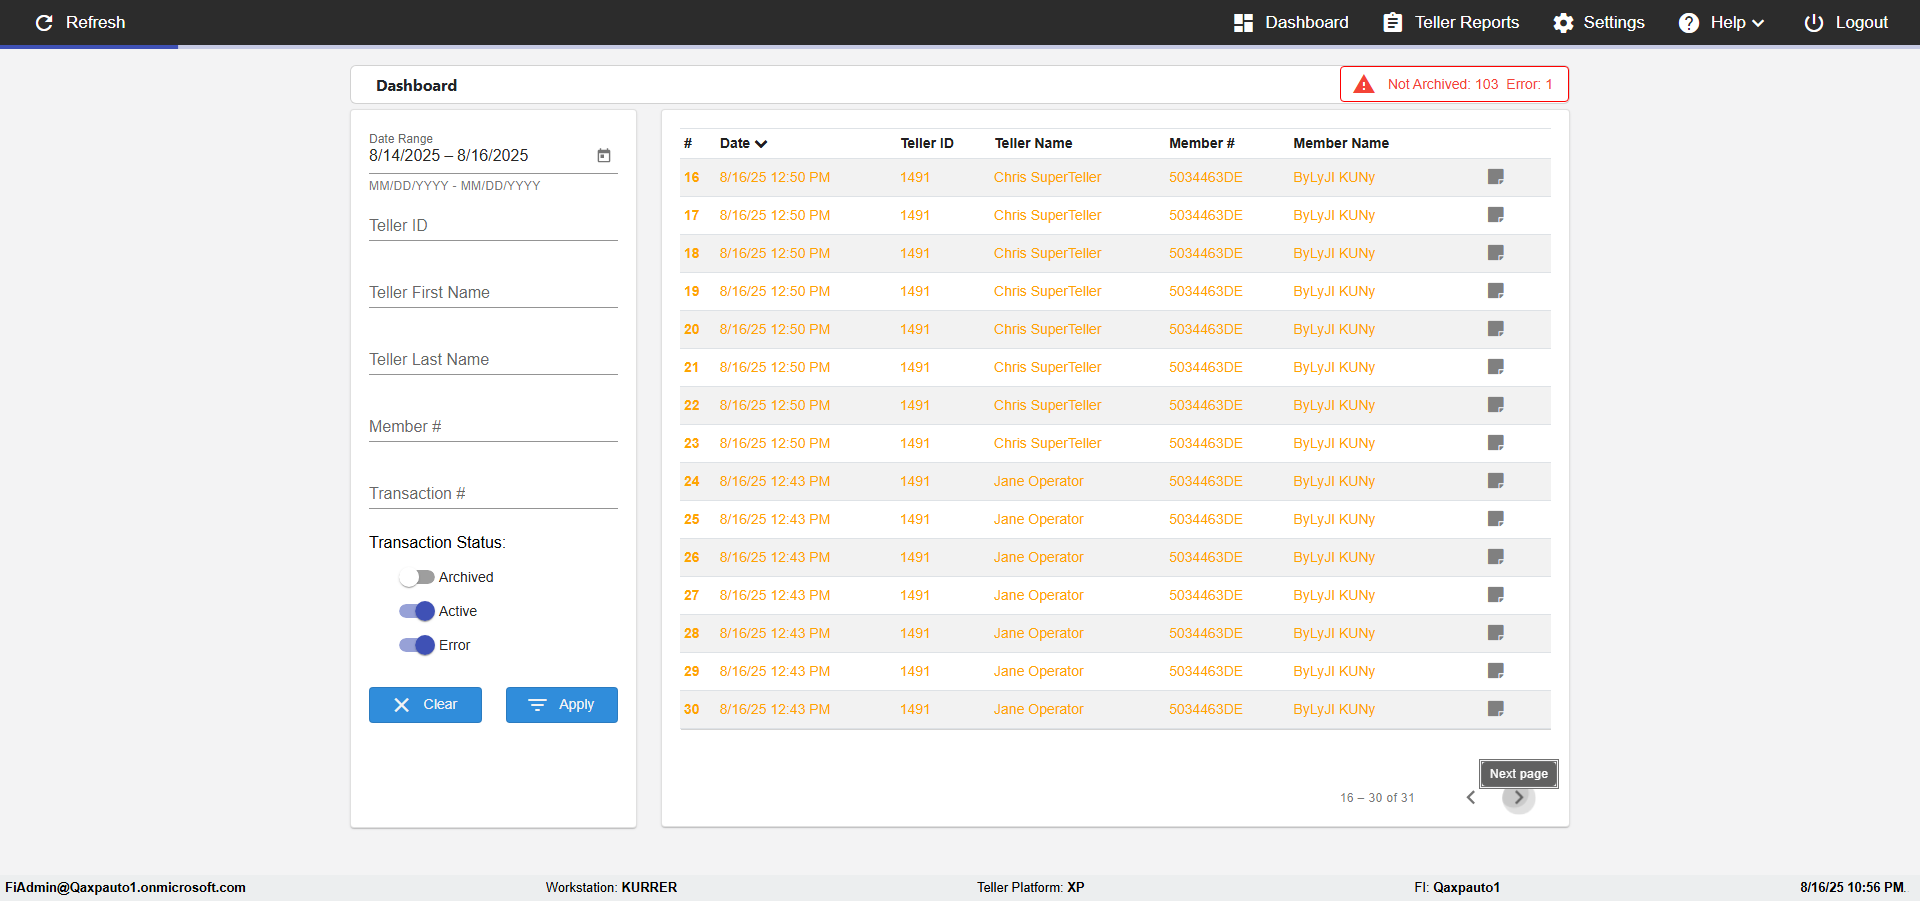Click the FiAdmin@Qaxpauto1.onmicrosoft.com status text

pyautogui.click(x=126, y=887)
